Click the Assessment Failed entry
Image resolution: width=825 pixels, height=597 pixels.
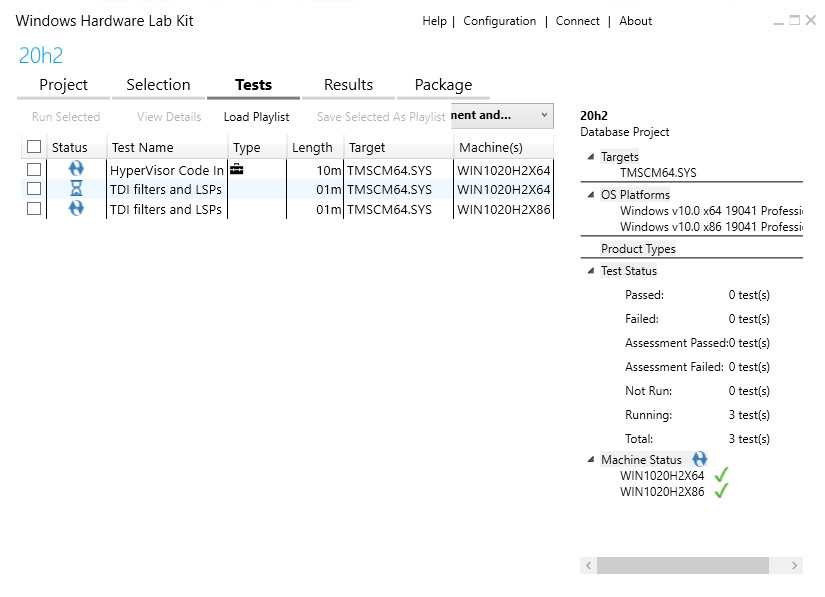coord(697,367)
